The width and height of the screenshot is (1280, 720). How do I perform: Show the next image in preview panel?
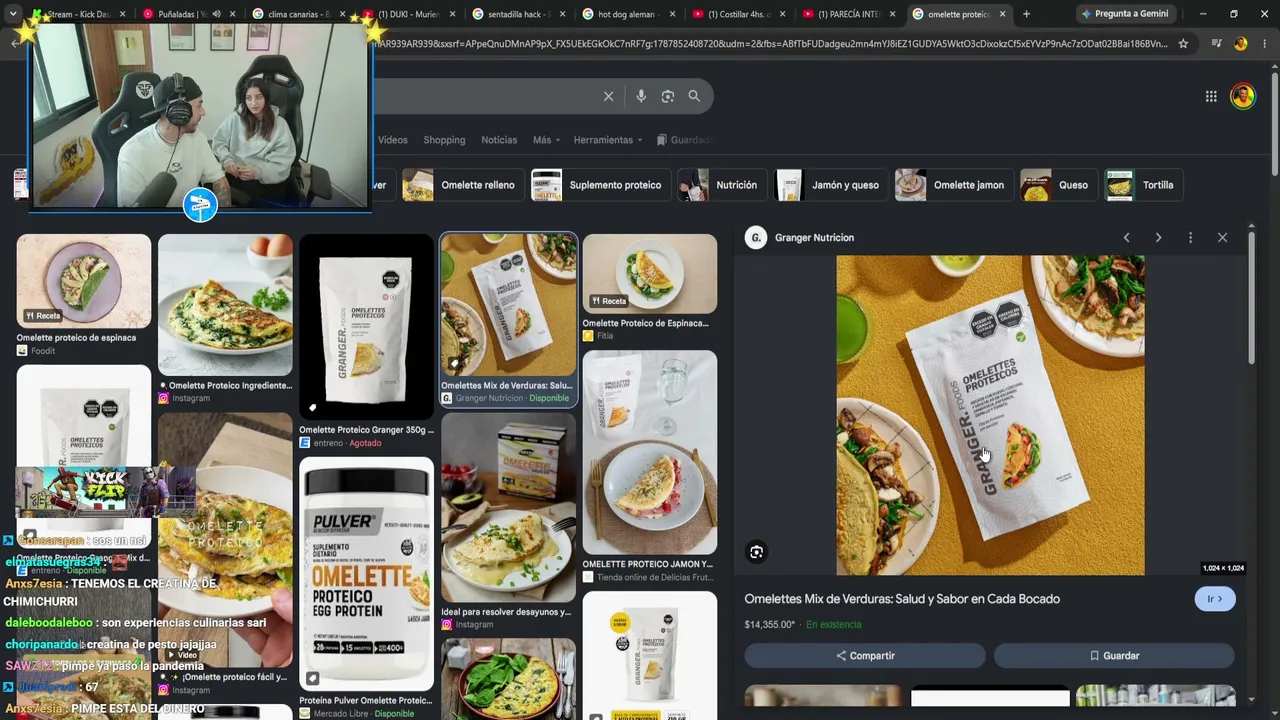pos(1158,238)
